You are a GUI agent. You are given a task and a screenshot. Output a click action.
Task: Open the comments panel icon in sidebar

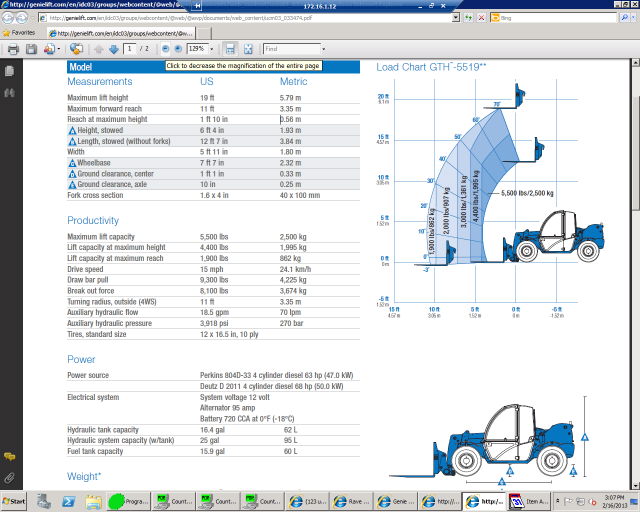[x=9, y=456]
